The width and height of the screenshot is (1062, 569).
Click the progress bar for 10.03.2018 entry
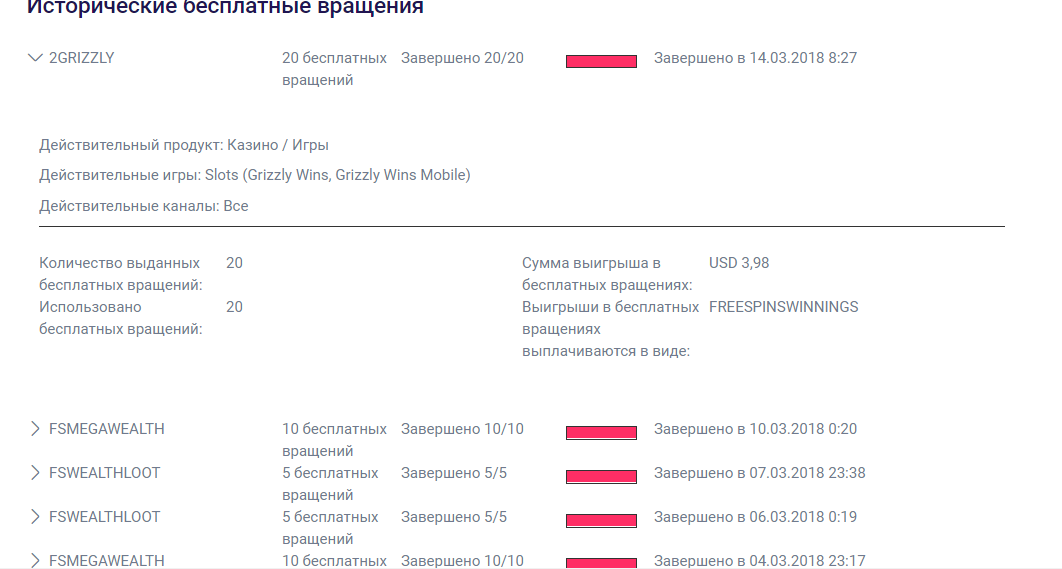[601, 433]
